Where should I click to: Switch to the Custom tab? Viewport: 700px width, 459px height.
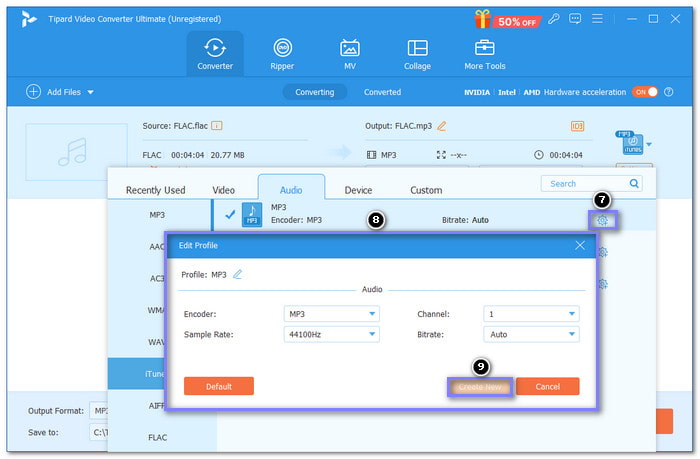click(426, 190)
